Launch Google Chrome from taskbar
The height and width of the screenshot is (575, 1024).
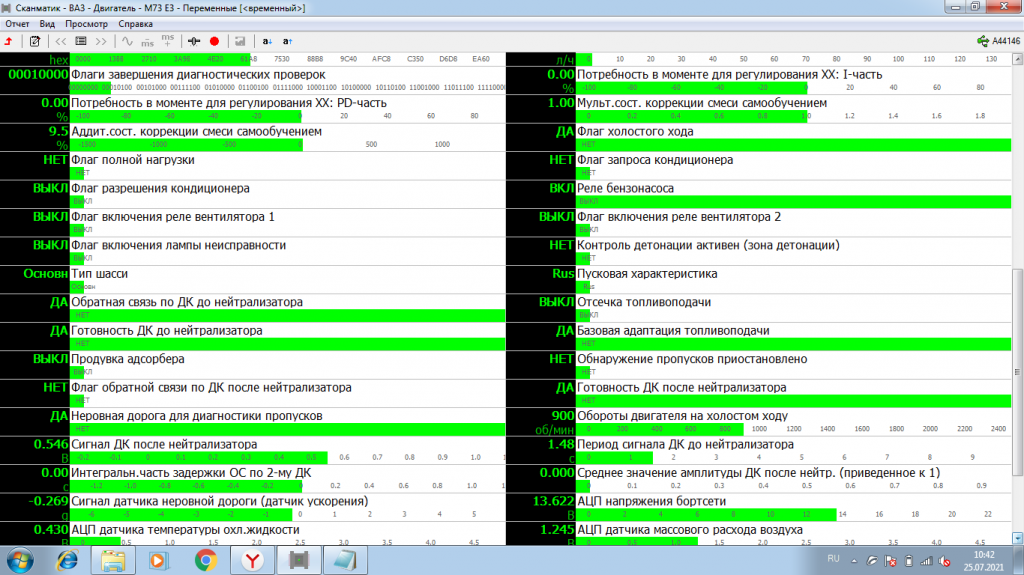click(206, 561)
